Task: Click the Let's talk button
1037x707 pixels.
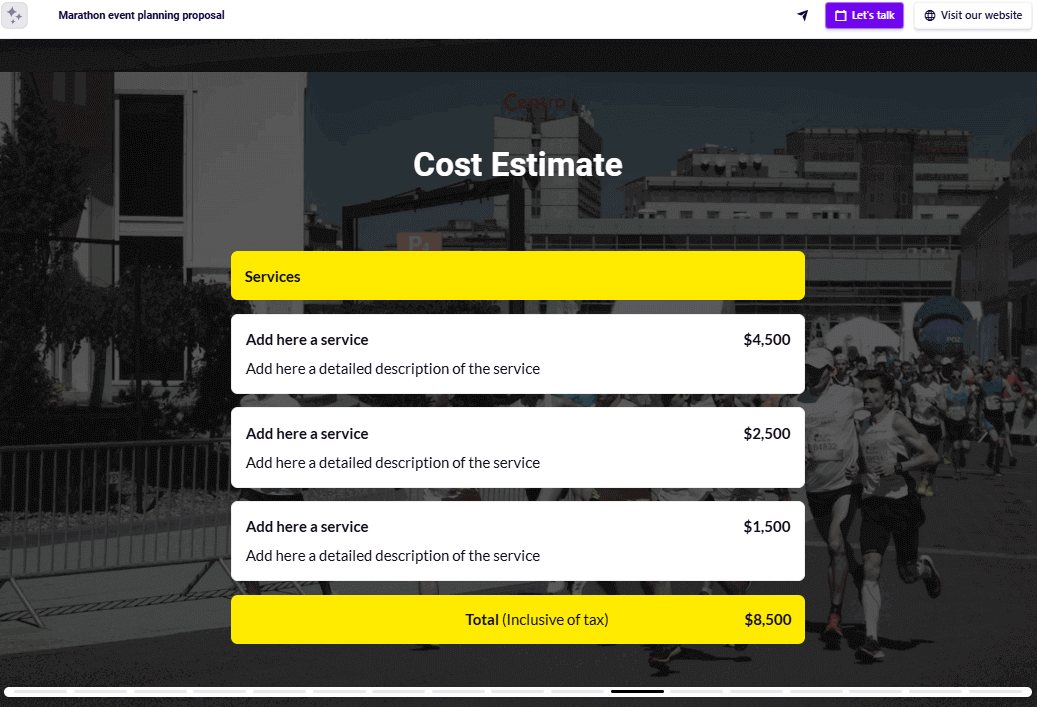Action: pos(864,15)
